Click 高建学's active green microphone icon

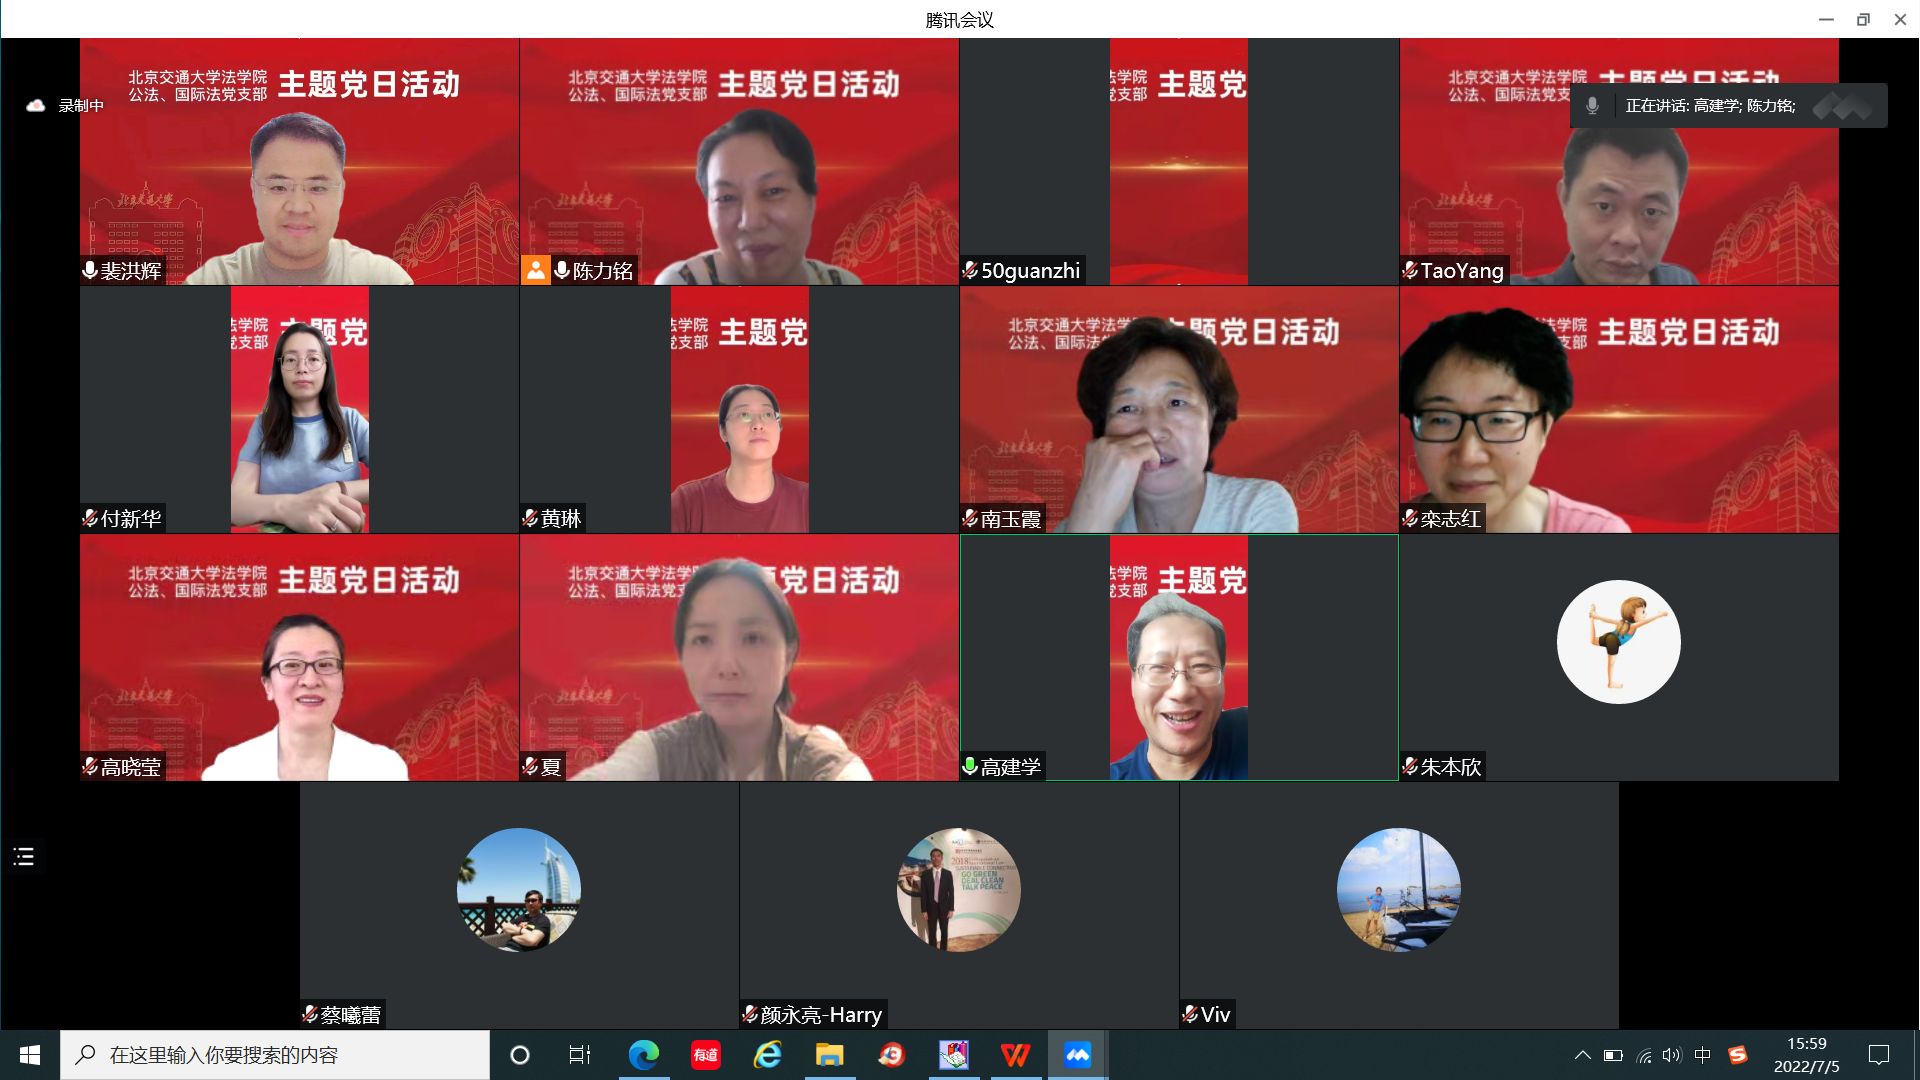[969, 766]
